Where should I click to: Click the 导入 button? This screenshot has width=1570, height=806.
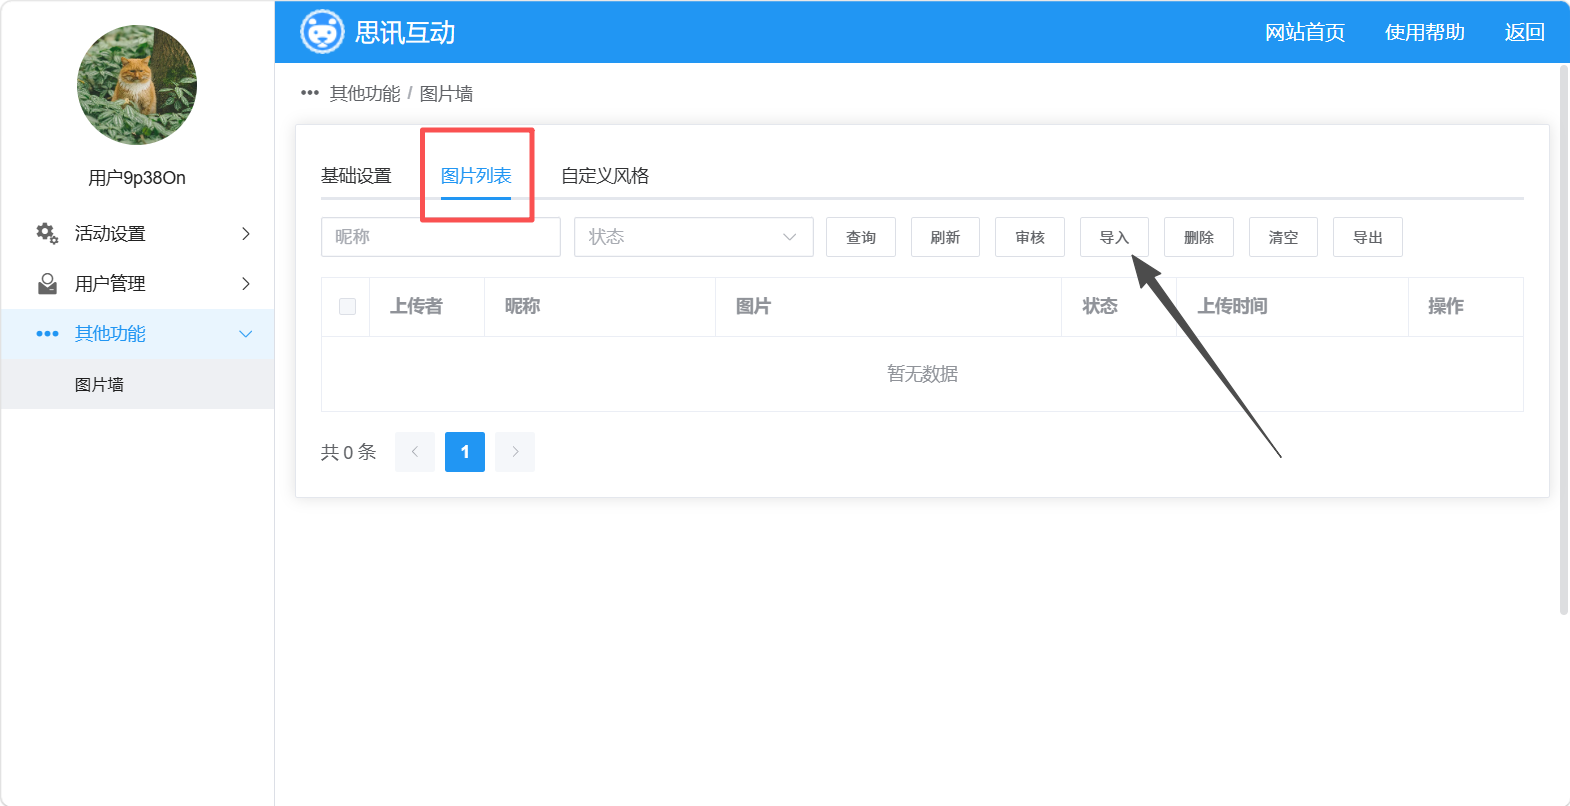point(1114,237)
